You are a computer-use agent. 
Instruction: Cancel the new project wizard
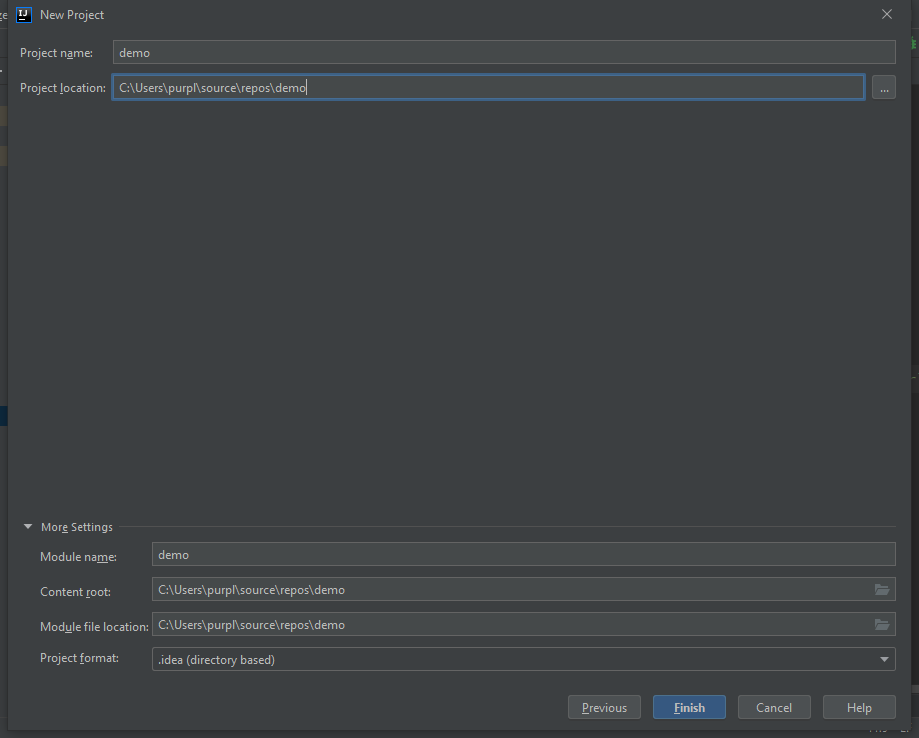(774, 708)
